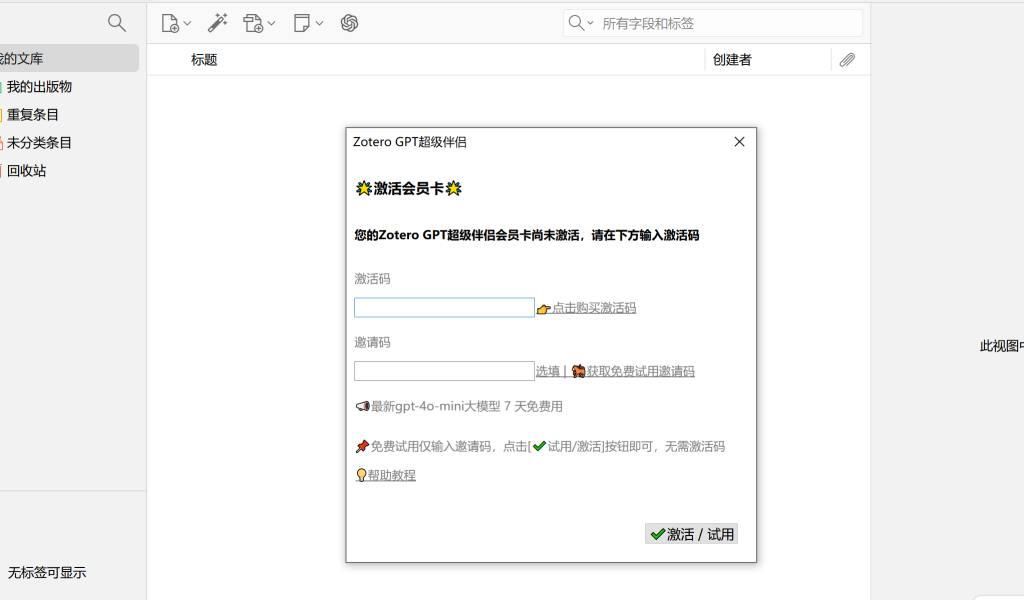This screenshot has width=1024, height=600.
Task: Click the new item icon in toolbar
Action: [x=170, y=24]
